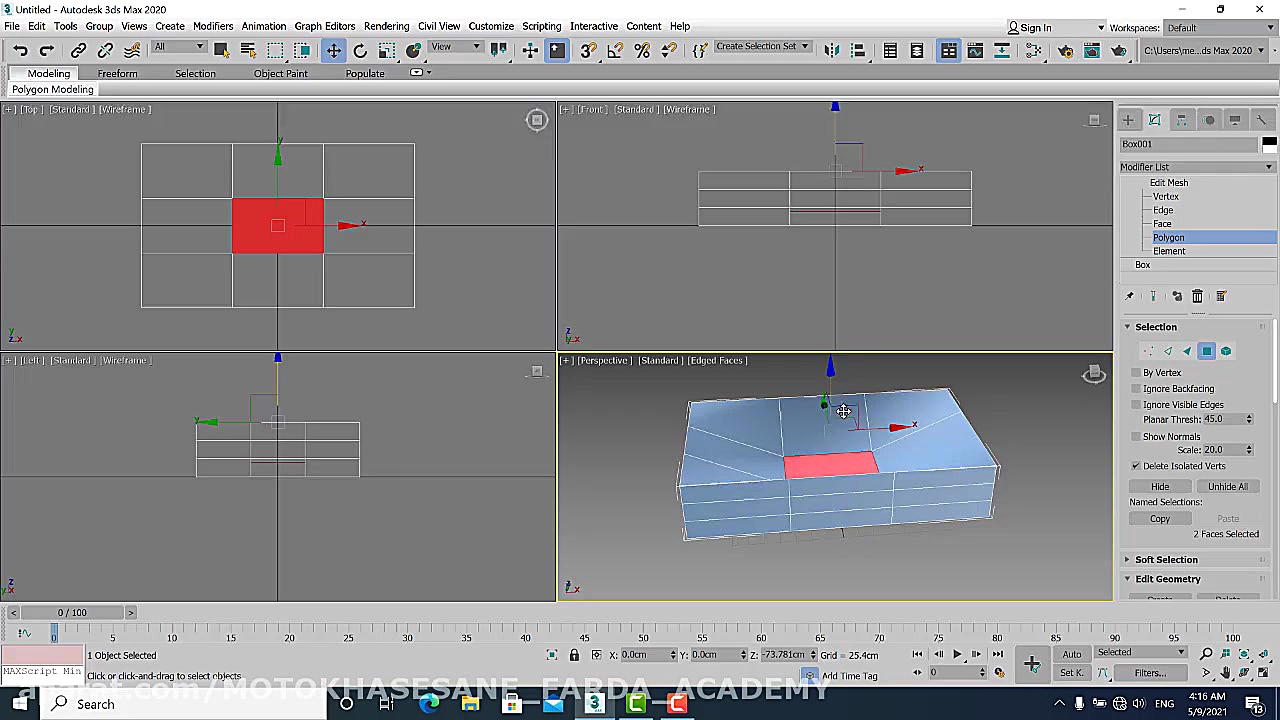Open the Graph Editors menu
This screenshot has height=720, width=1280.
pyautogui.click(x=324, y=26)
